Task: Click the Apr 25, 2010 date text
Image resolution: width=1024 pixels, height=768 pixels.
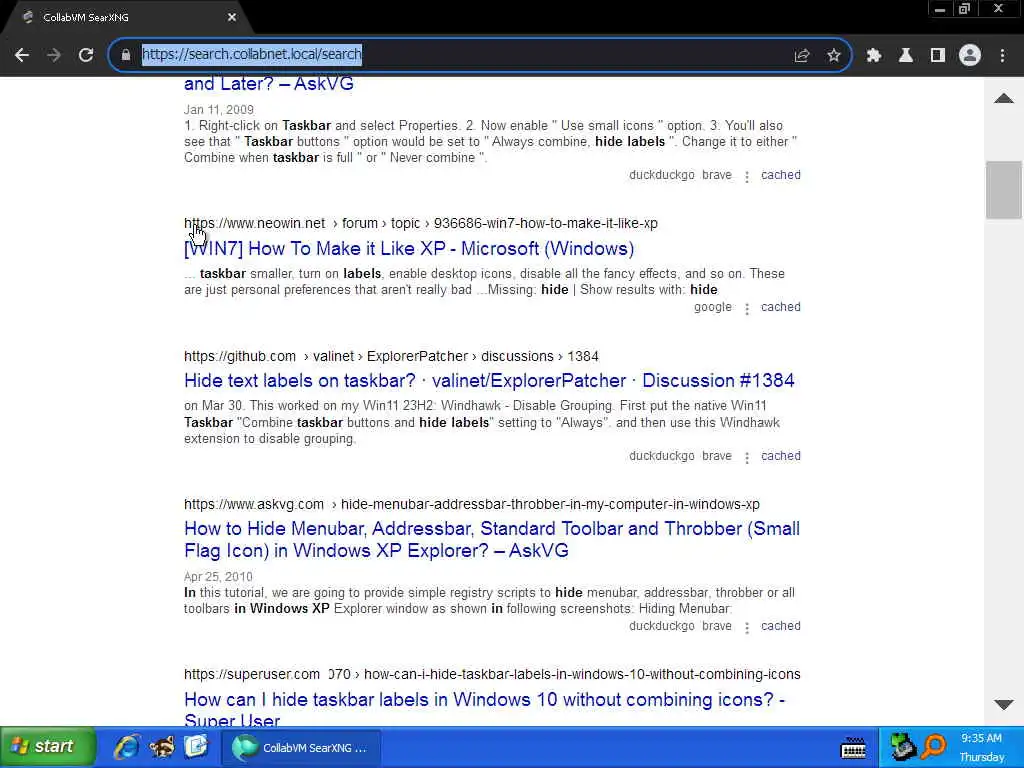Action: tap(218, 577)
